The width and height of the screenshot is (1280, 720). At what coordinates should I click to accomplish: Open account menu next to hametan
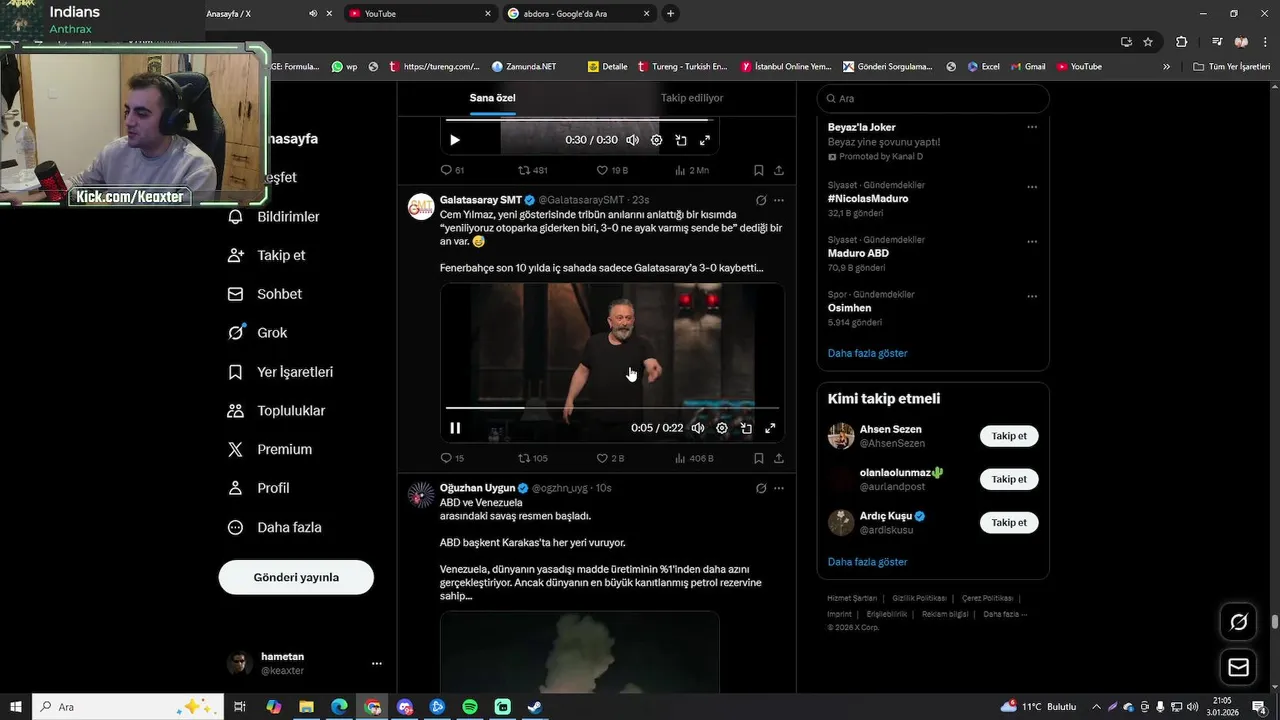(377, 663)
